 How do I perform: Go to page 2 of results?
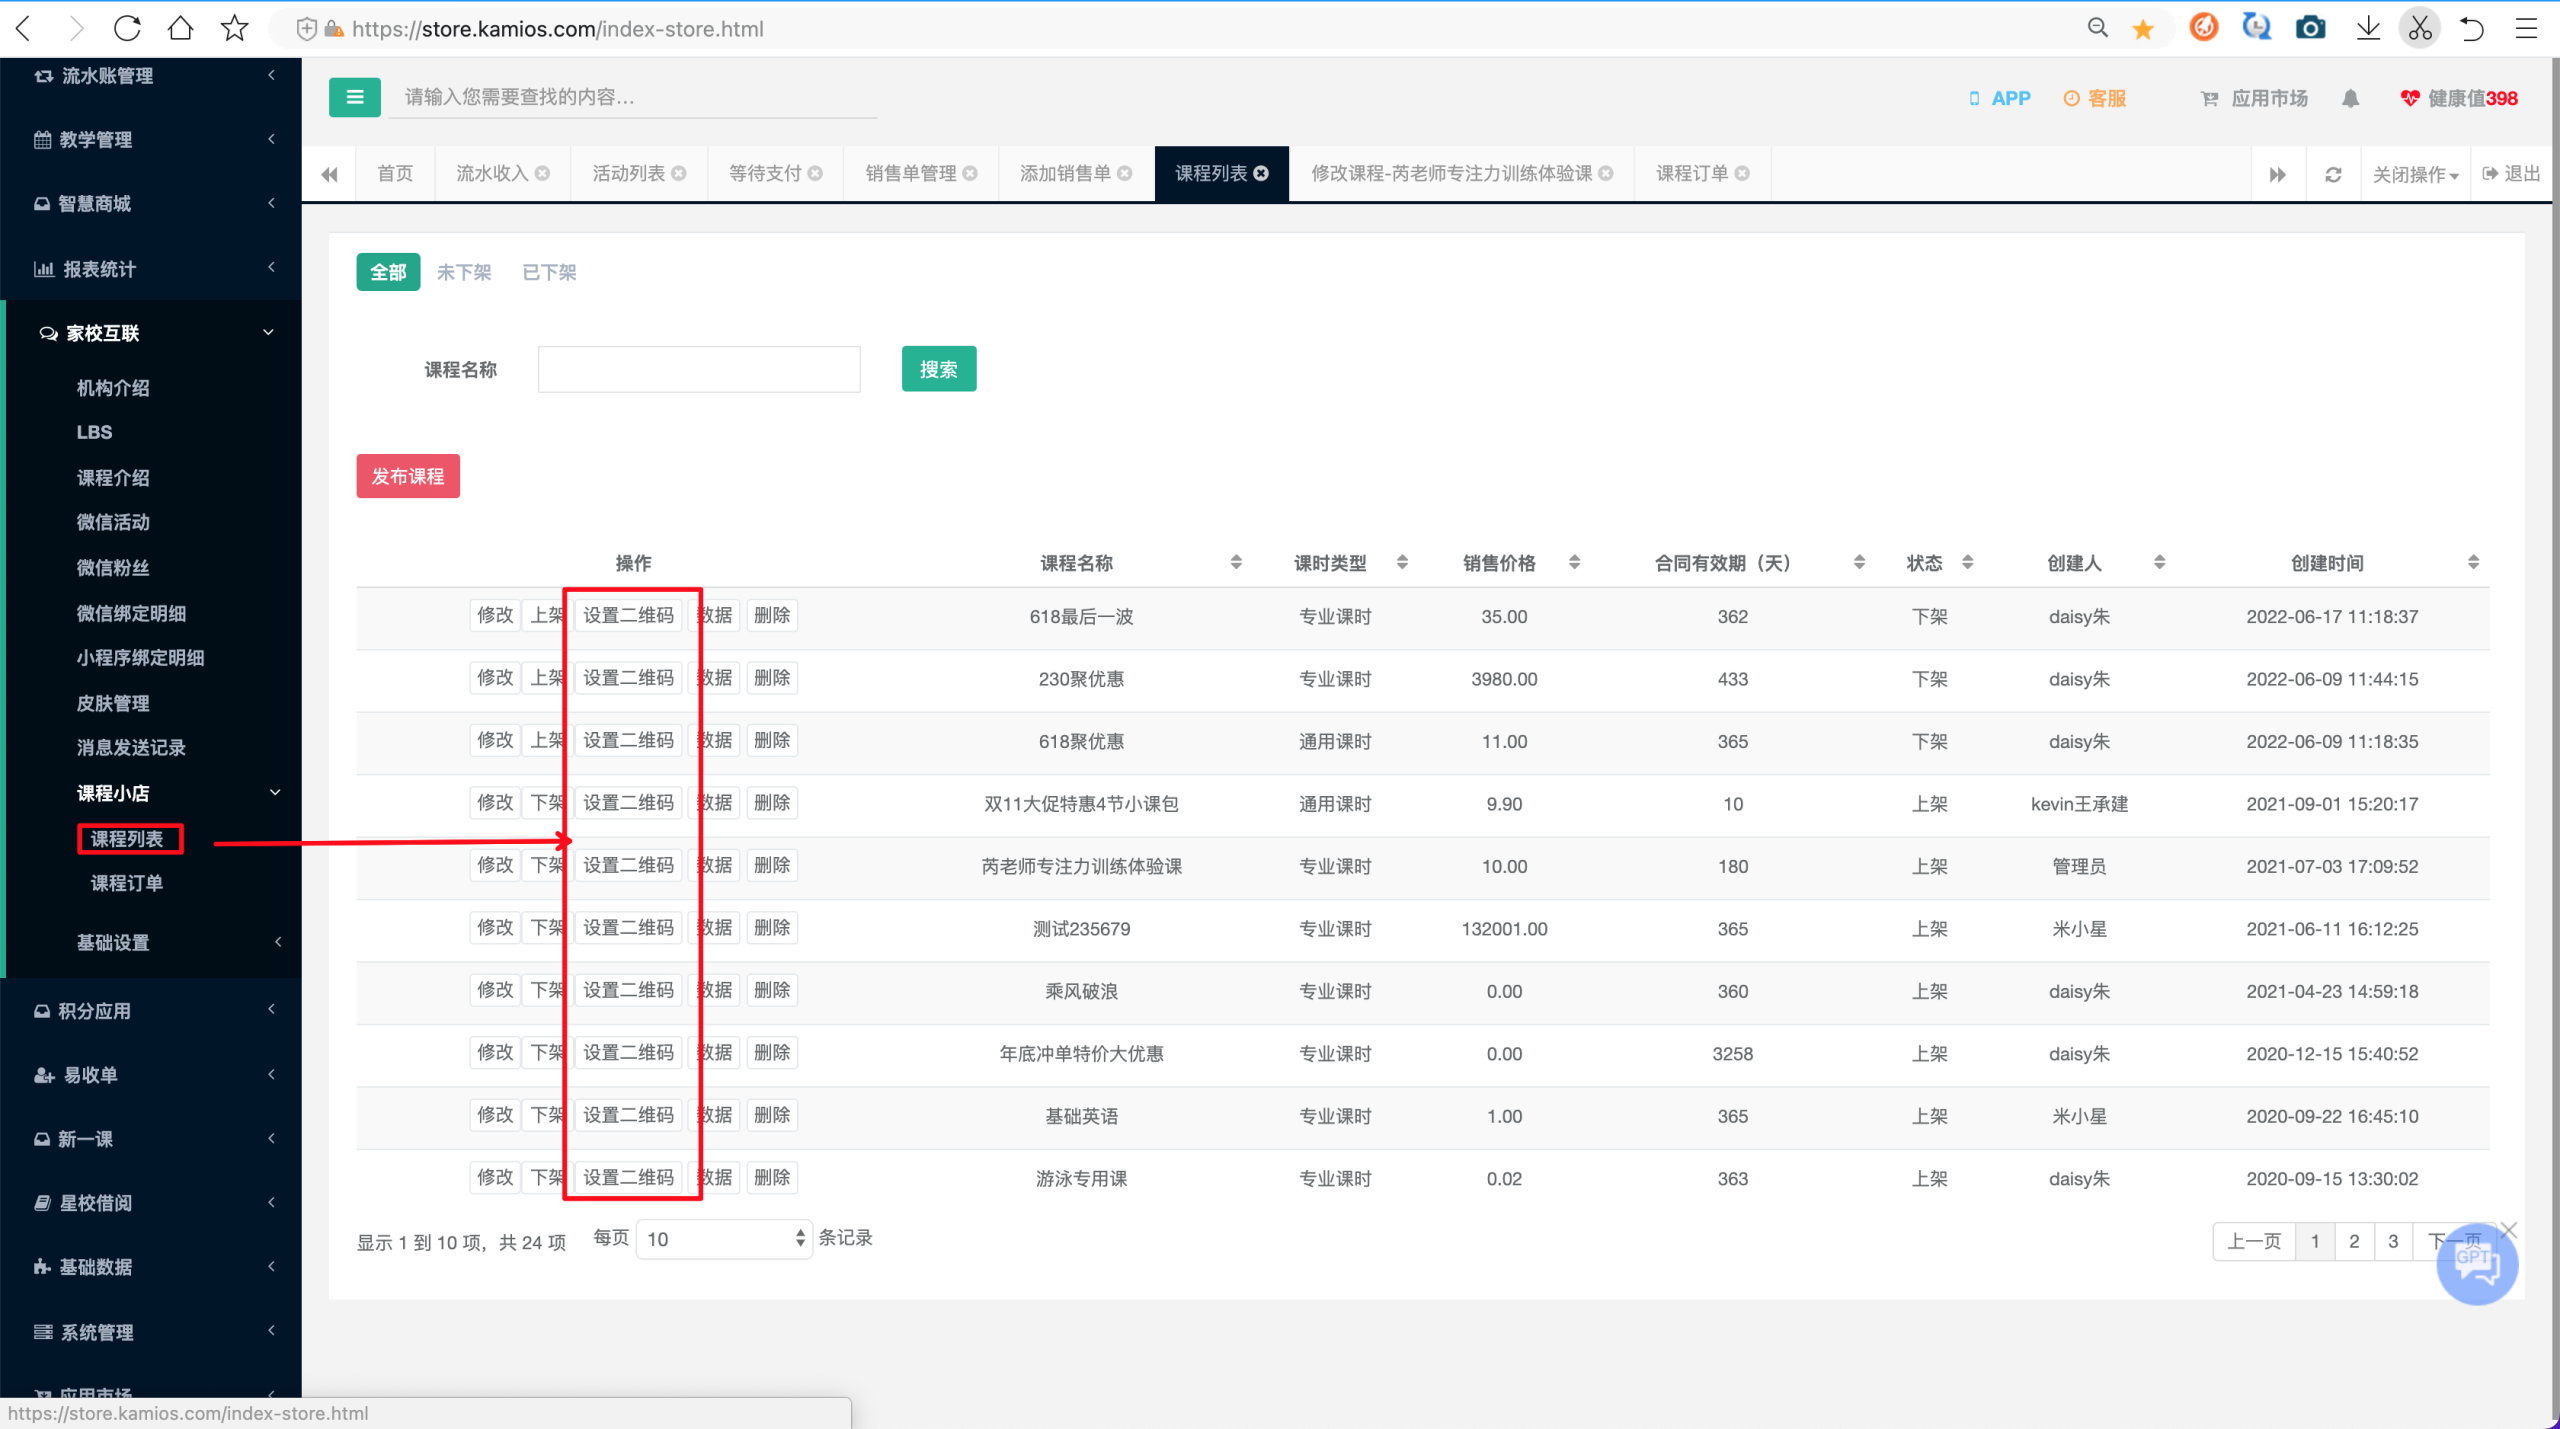[2354, 1241]
